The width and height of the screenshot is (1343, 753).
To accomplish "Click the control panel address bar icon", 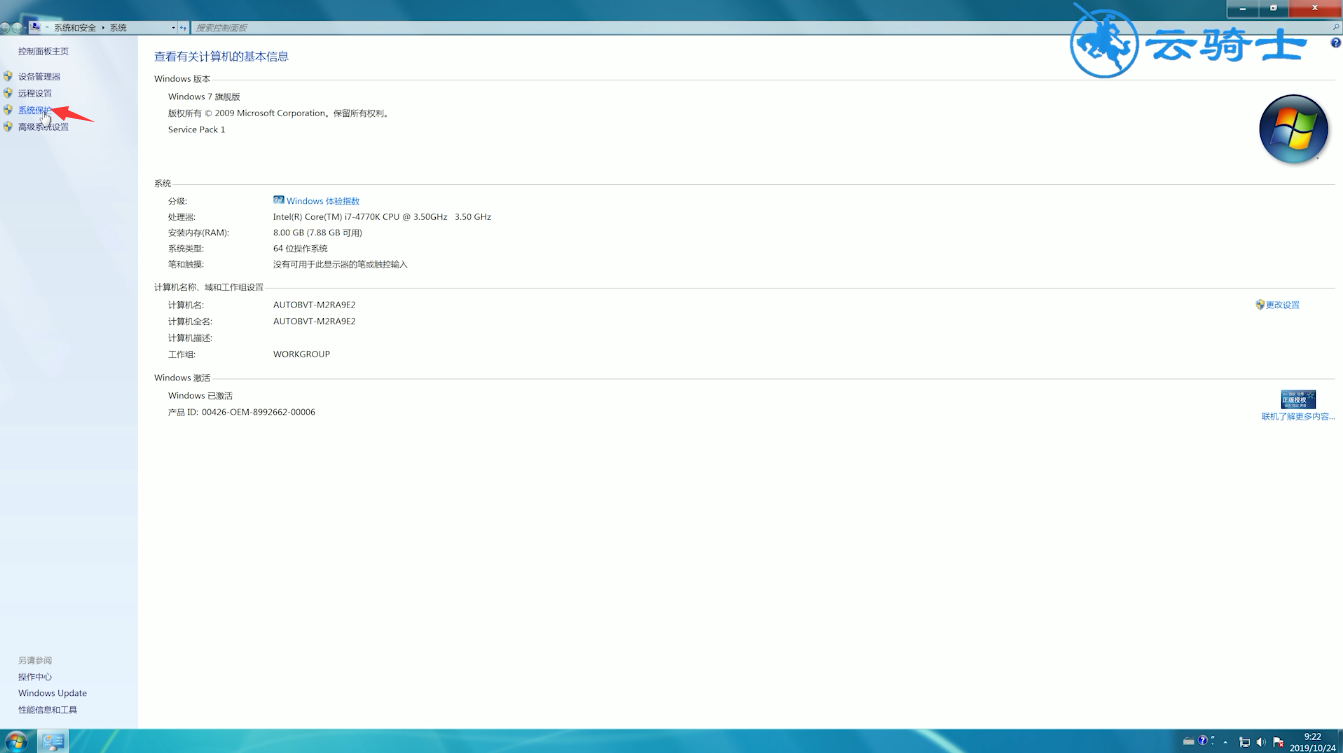I will pyautogui.click(x=36, y=27).
